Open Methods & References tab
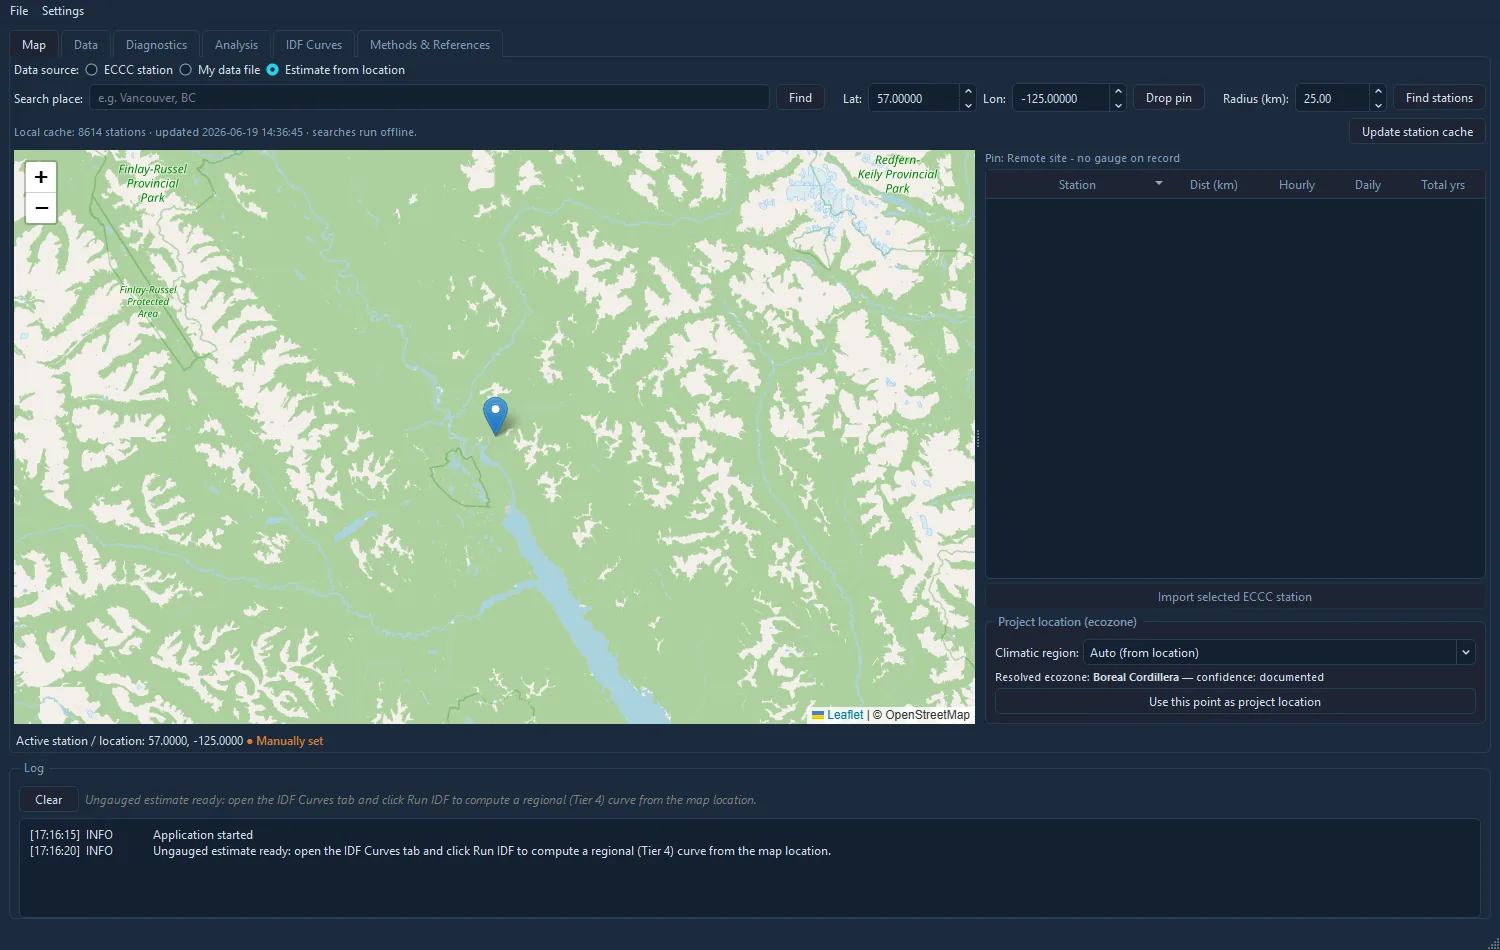 coord(430,45)
